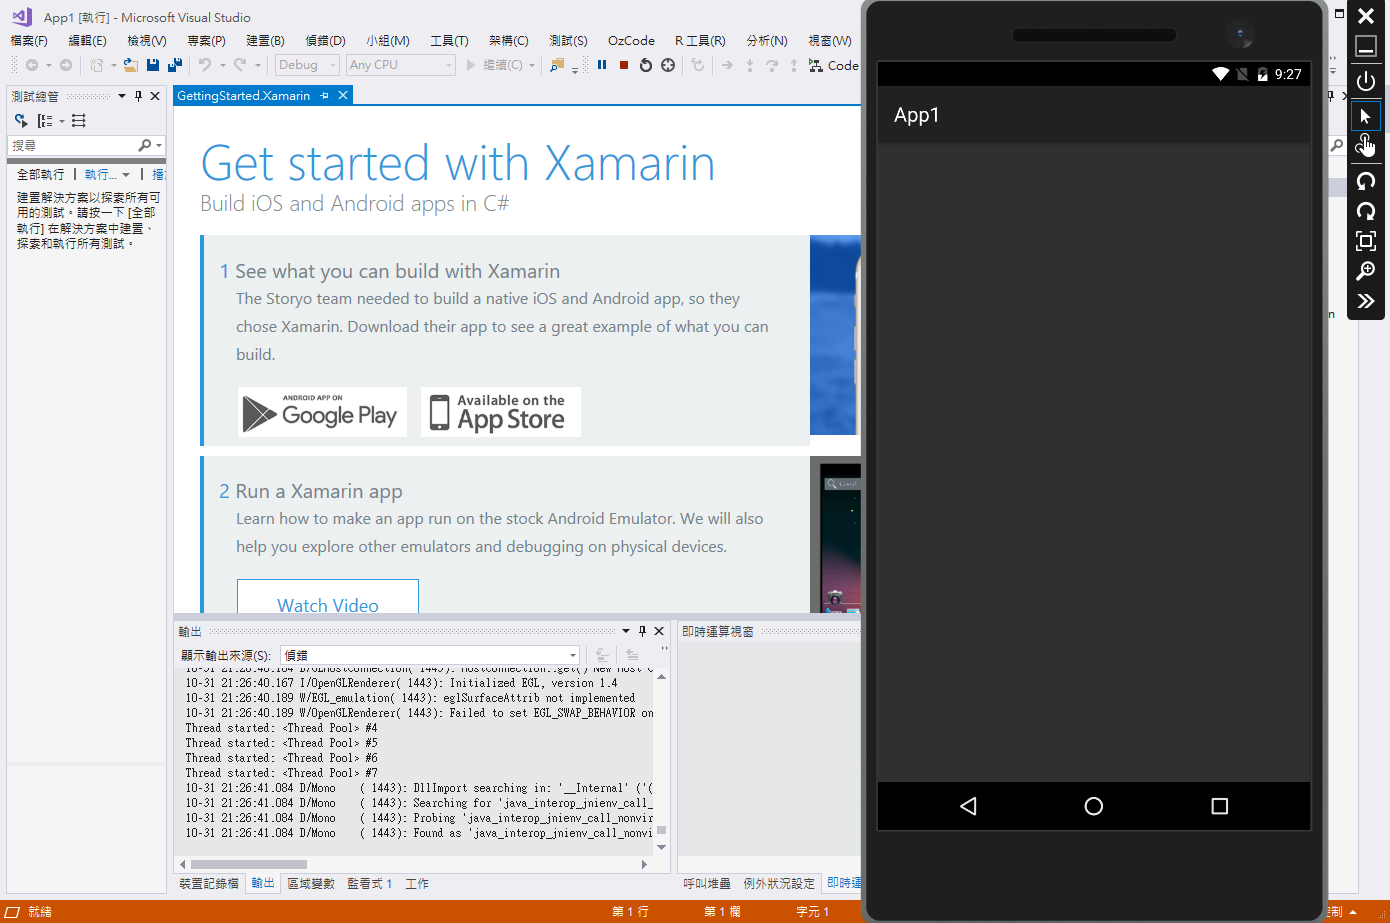Screen dimensions: 1390x923
Task: Open the 偵錯(D) menu
Action: click(x=325, y=40)
